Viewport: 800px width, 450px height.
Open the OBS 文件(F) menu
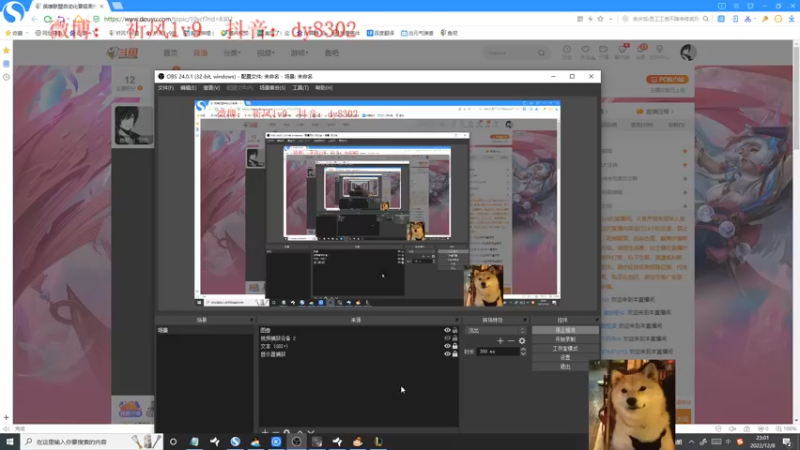coord(165,88)
